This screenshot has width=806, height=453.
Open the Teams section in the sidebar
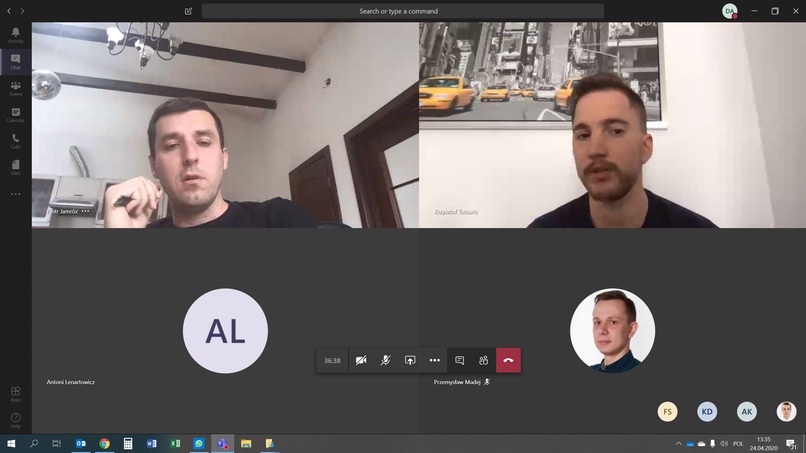[x=15, y=88]
